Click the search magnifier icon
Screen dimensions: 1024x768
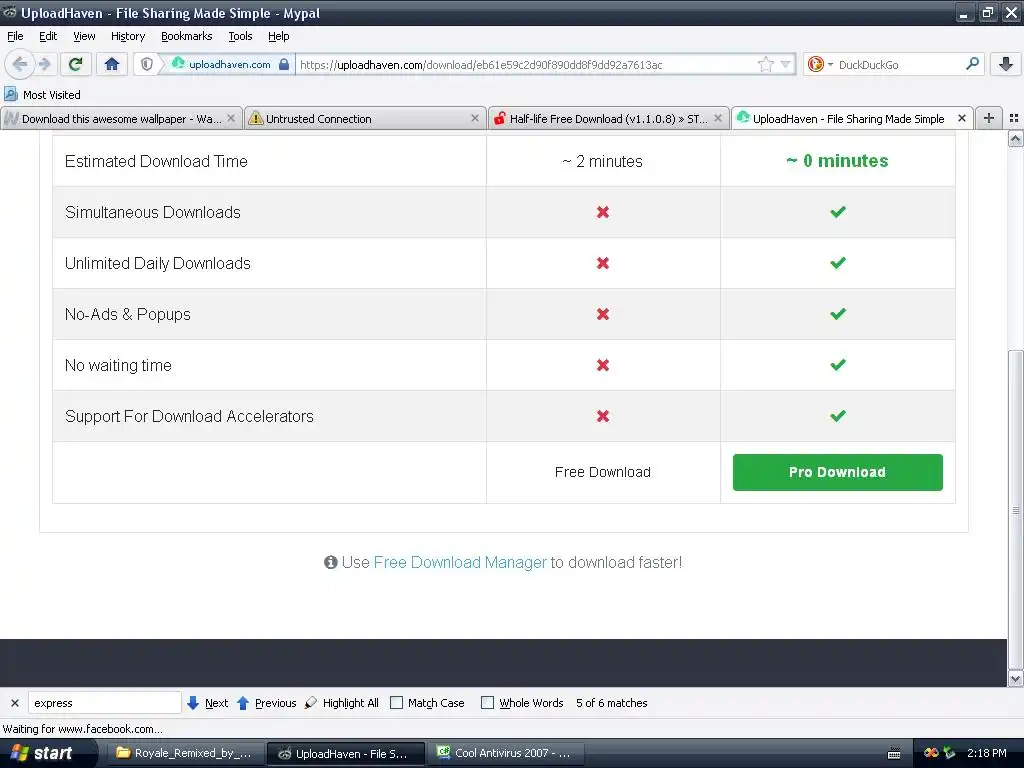[x=972, y=64]
